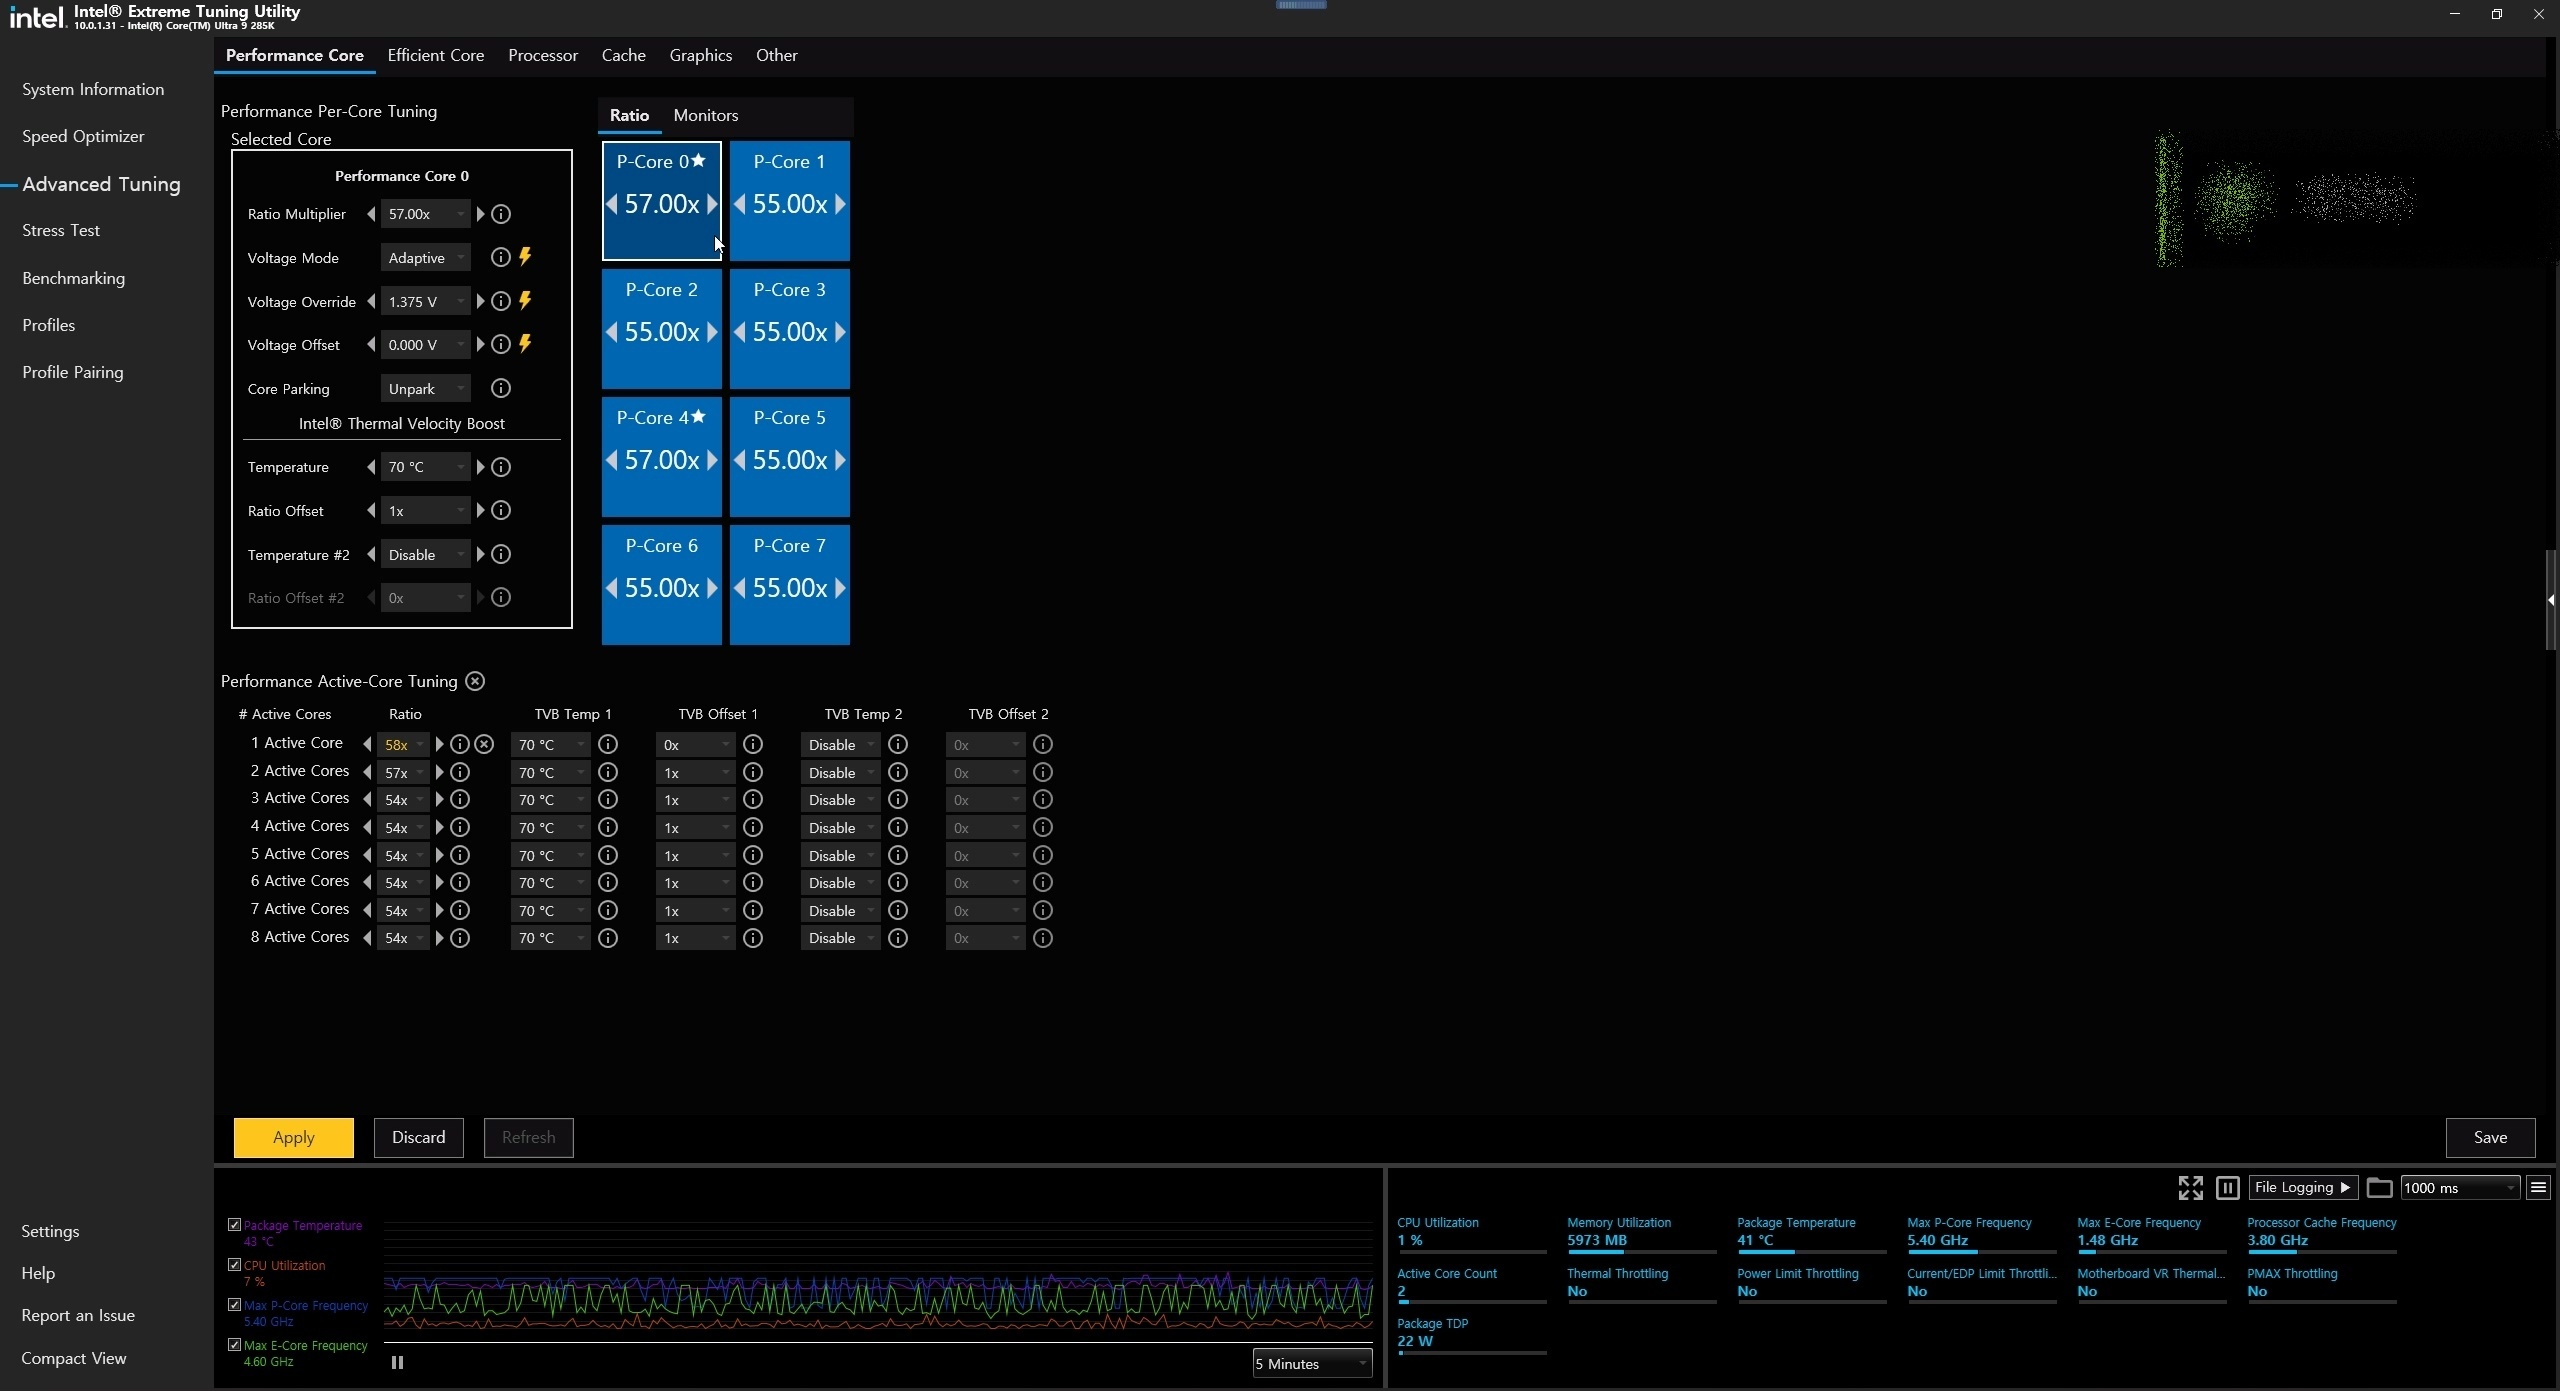Start File Logging
This screenshot has width=2560, height=1391.
click(2303, 1188)
